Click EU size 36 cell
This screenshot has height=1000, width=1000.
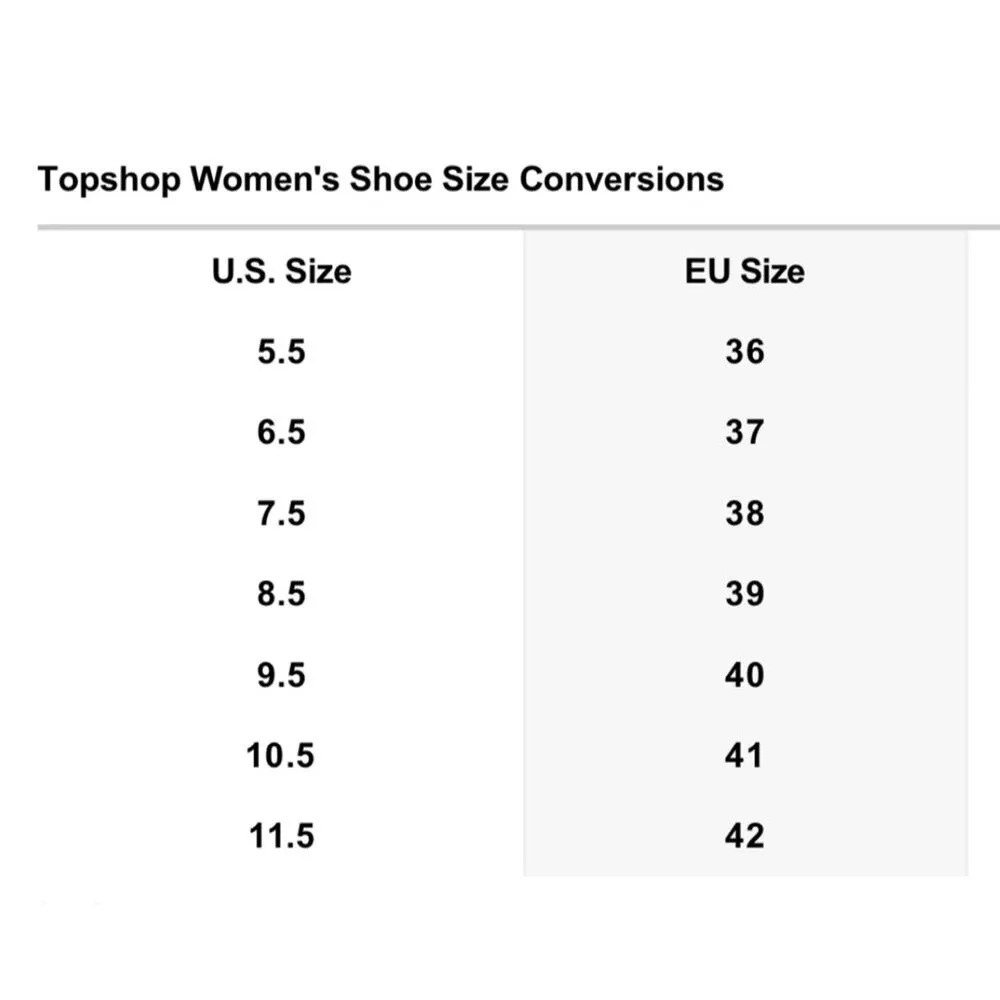(x=744, y=352)
